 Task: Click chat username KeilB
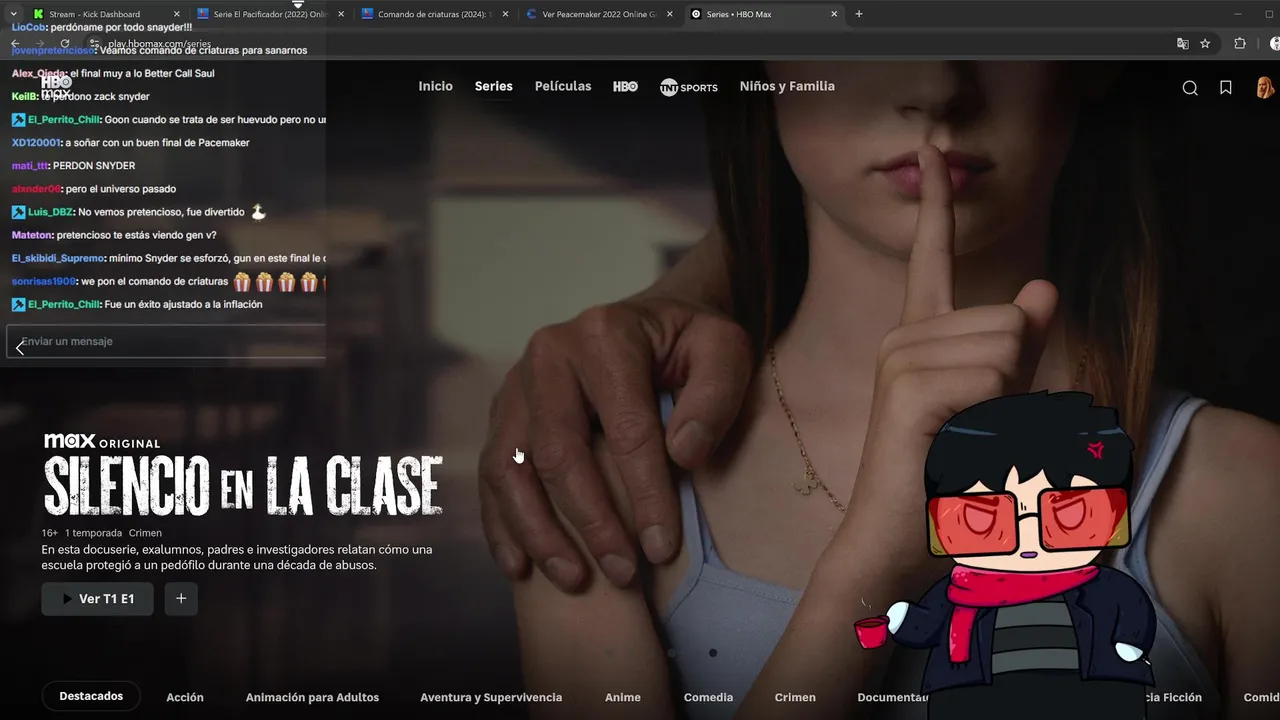coord(24,96)
